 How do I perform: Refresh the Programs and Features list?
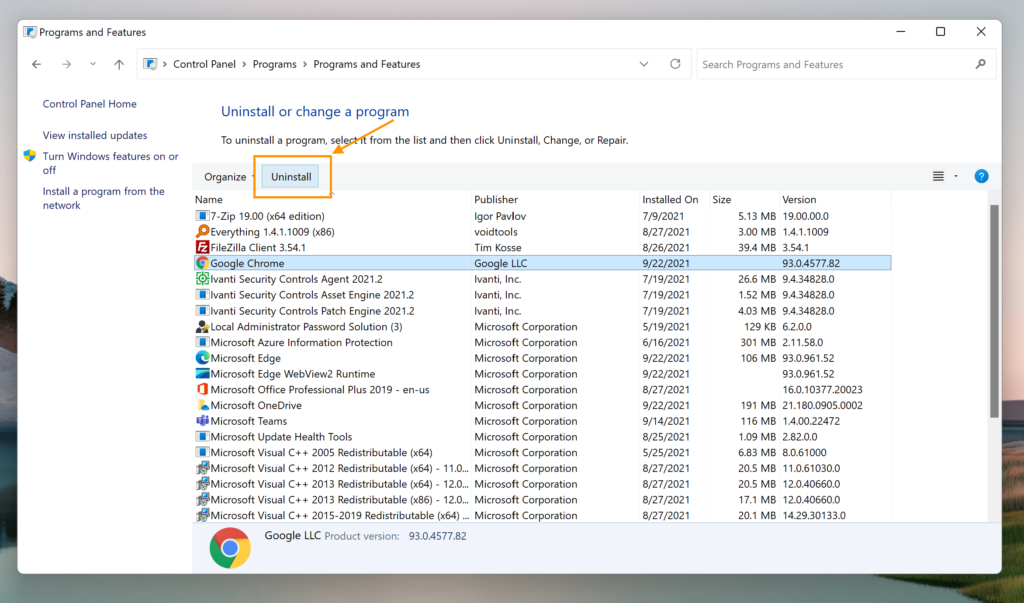(x=675, y=64)
